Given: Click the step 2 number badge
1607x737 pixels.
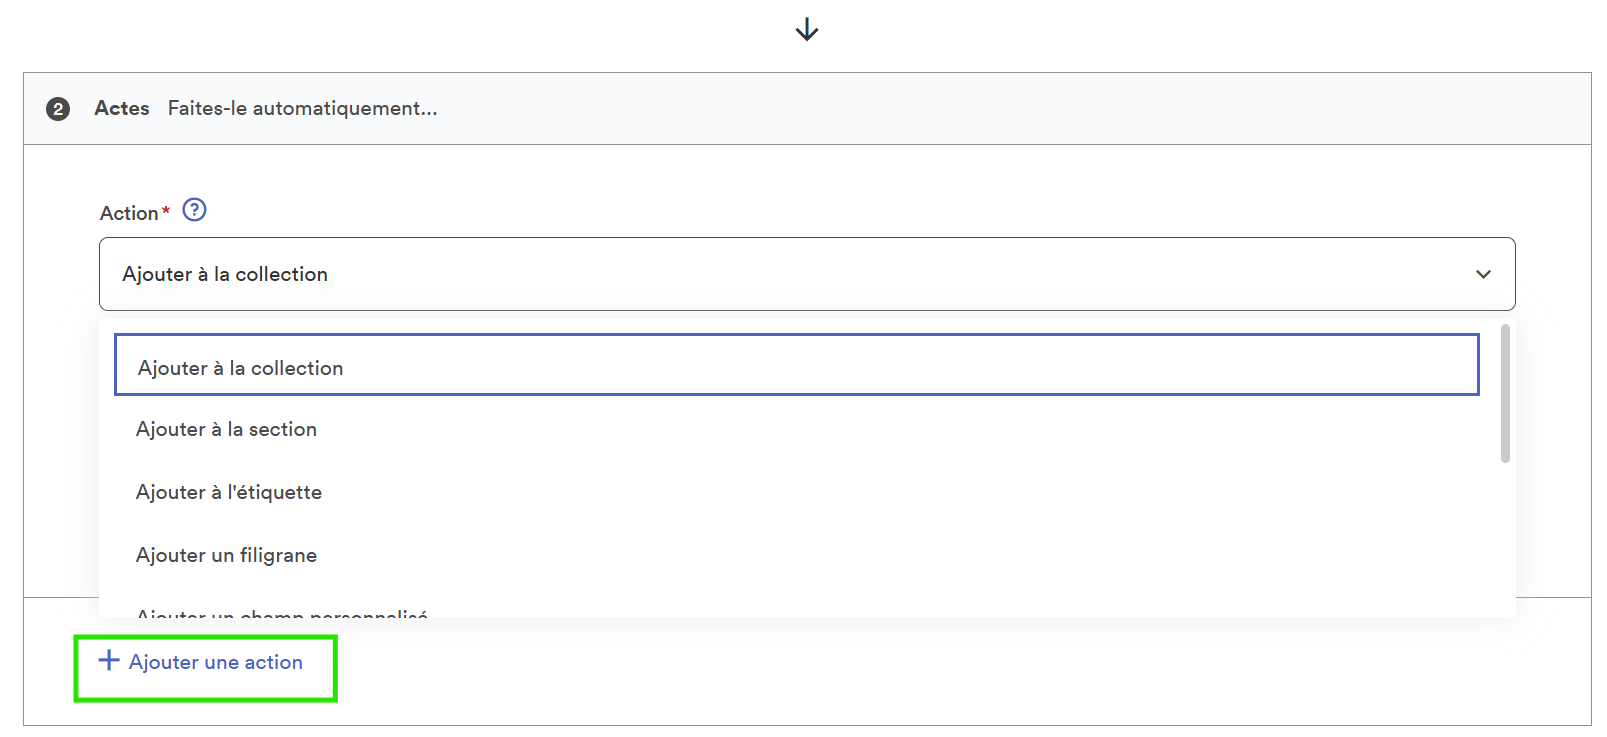Looking at the screenshot, I should point(58,109).
